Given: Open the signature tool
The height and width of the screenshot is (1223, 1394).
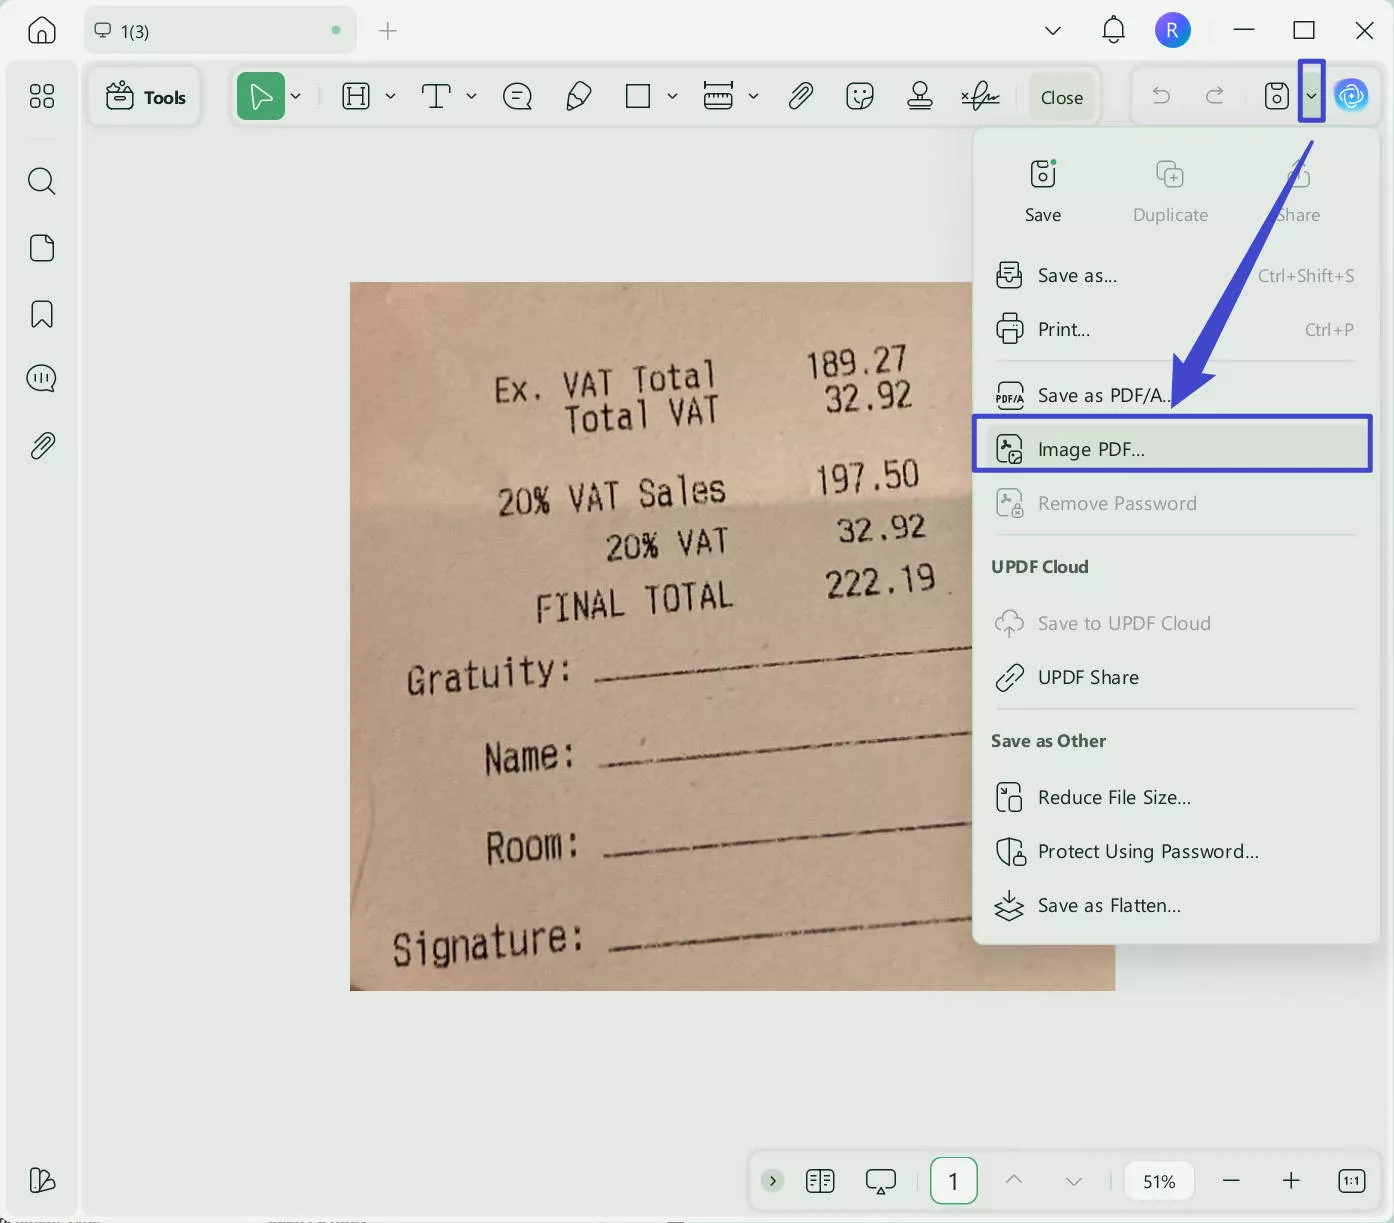Looking at the screenshot, I should tap(980, 97).
